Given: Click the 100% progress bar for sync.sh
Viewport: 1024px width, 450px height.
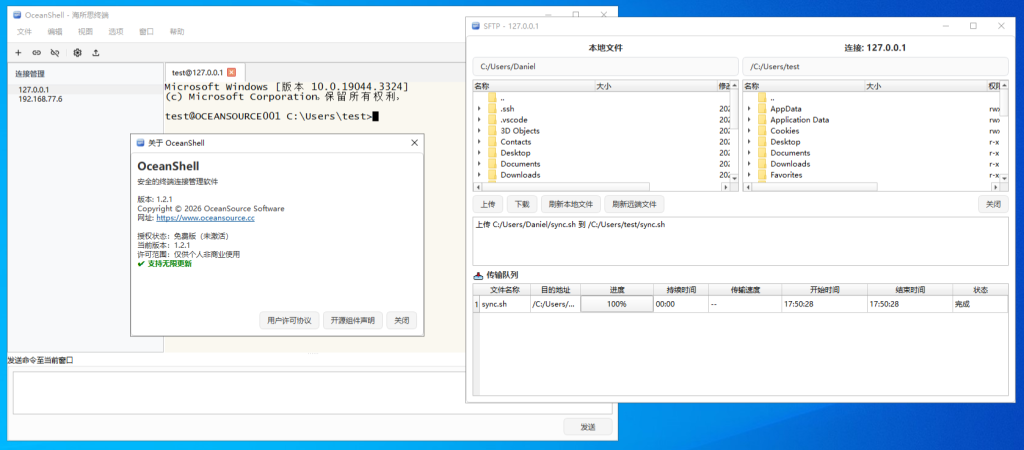Looking at the screenshot, I should 616,304.
